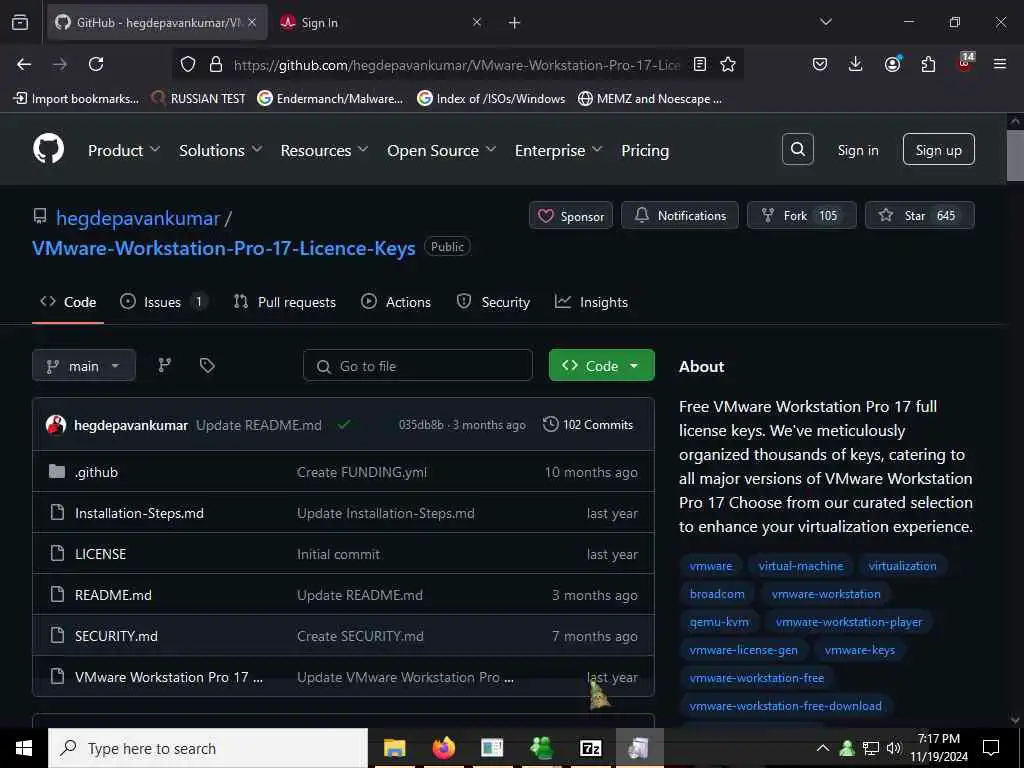1024x768 pixels.
Task: Fork the repository with Fork button
Action: (801, 216)
